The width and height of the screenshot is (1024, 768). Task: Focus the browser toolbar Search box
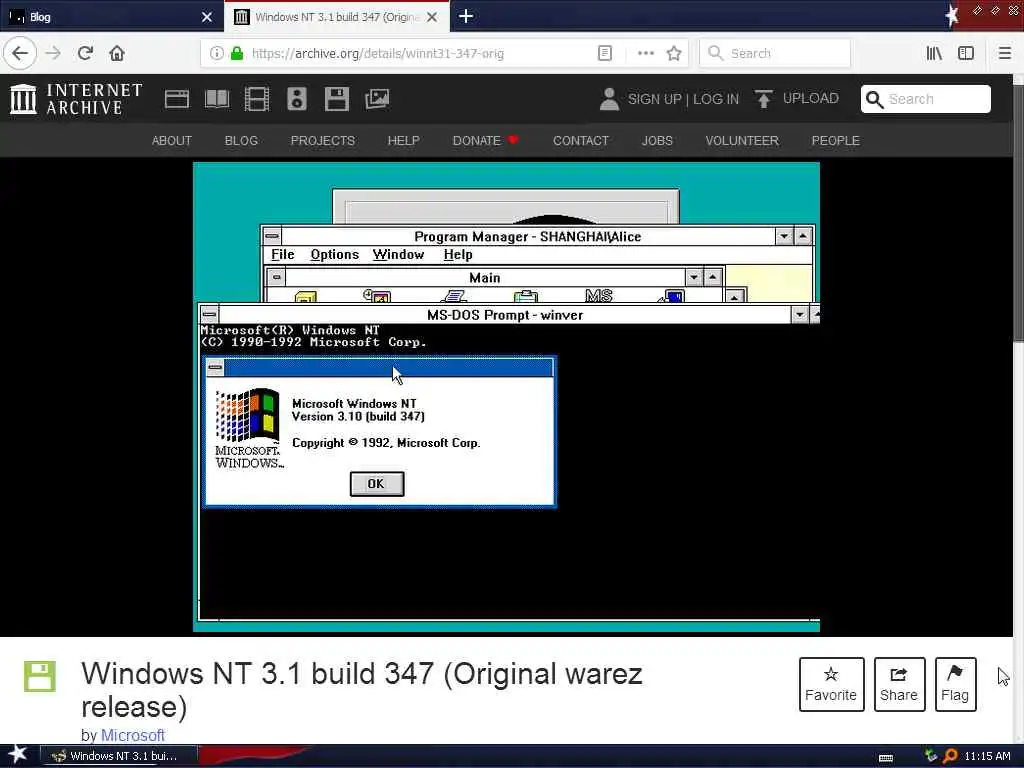[775, 54]
